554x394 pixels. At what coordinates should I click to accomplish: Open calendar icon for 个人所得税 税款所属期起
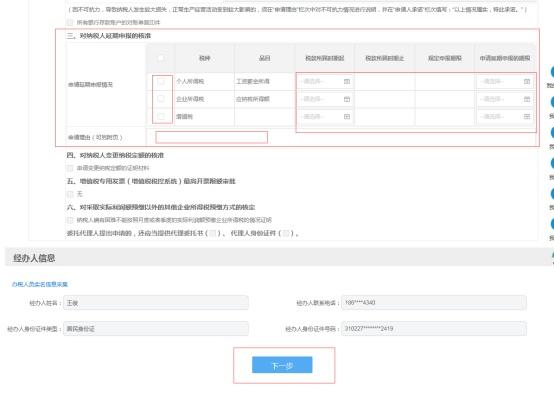[x=347, y=81]
